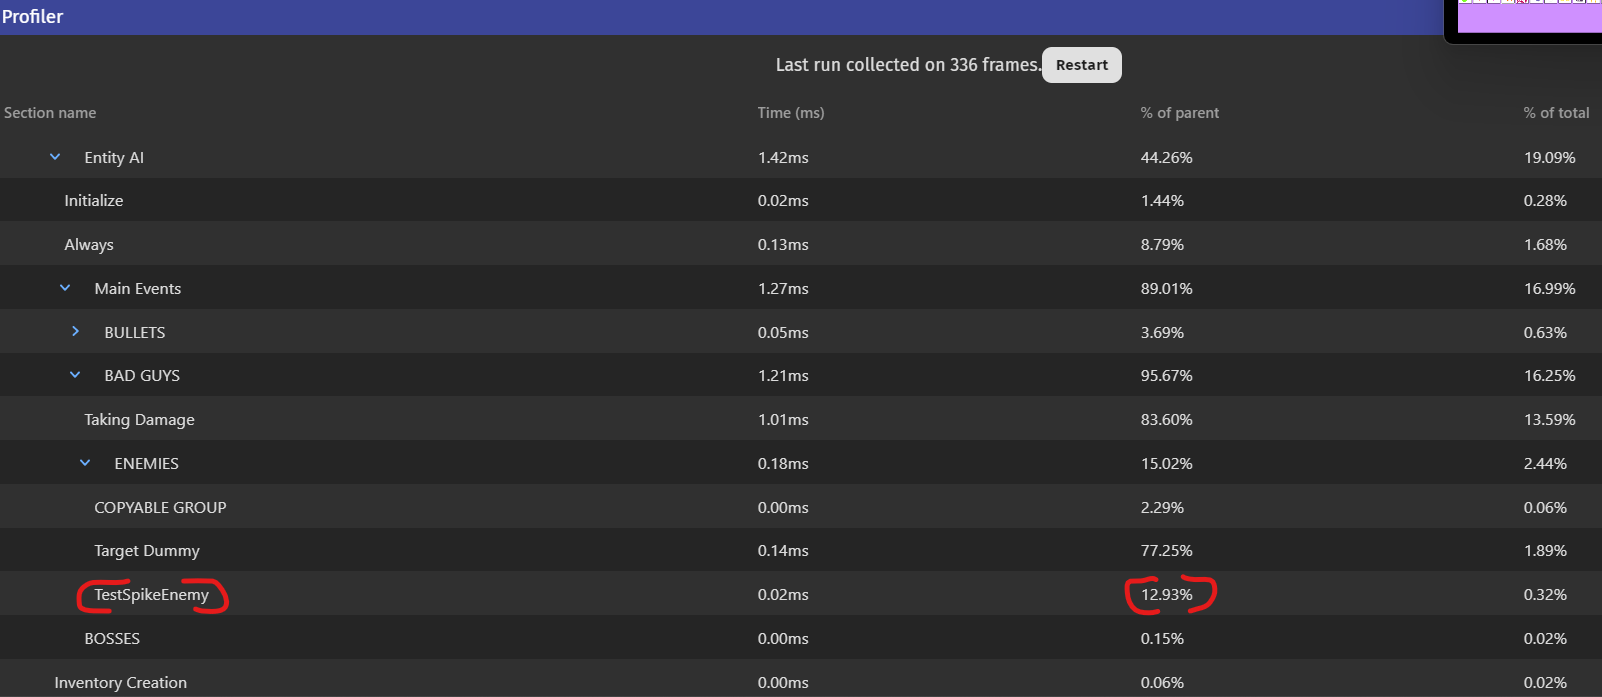The width and height of the screenshot is (1602, 697).
Task: Select the Always section row
Action: tap(89, 245)
